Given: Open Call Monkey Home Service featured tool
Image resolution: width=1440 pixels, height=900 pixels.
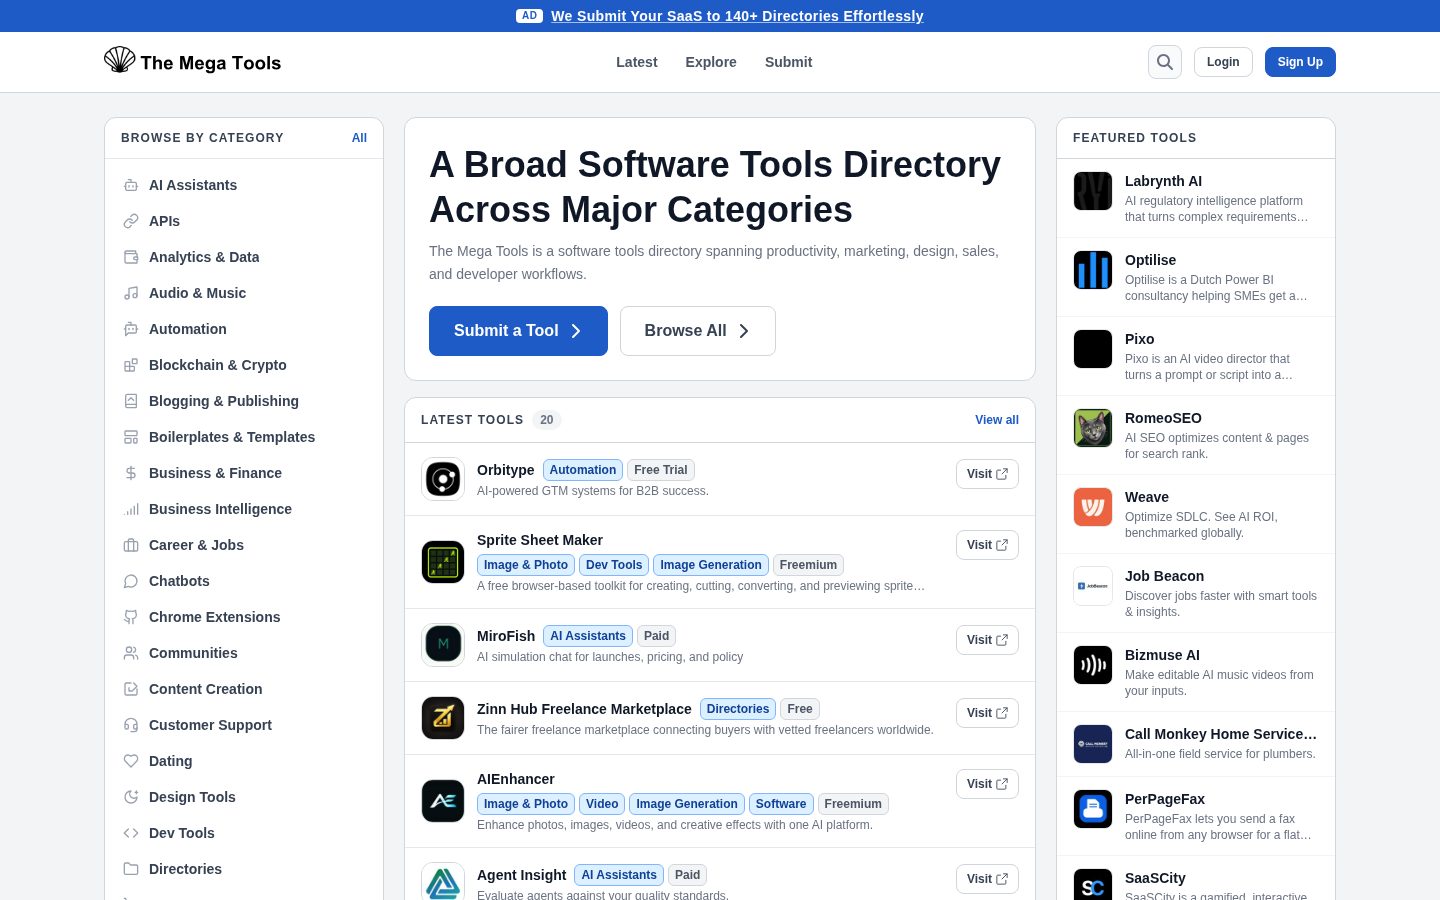Looking at the screenshot, I should click(1196, 744).
